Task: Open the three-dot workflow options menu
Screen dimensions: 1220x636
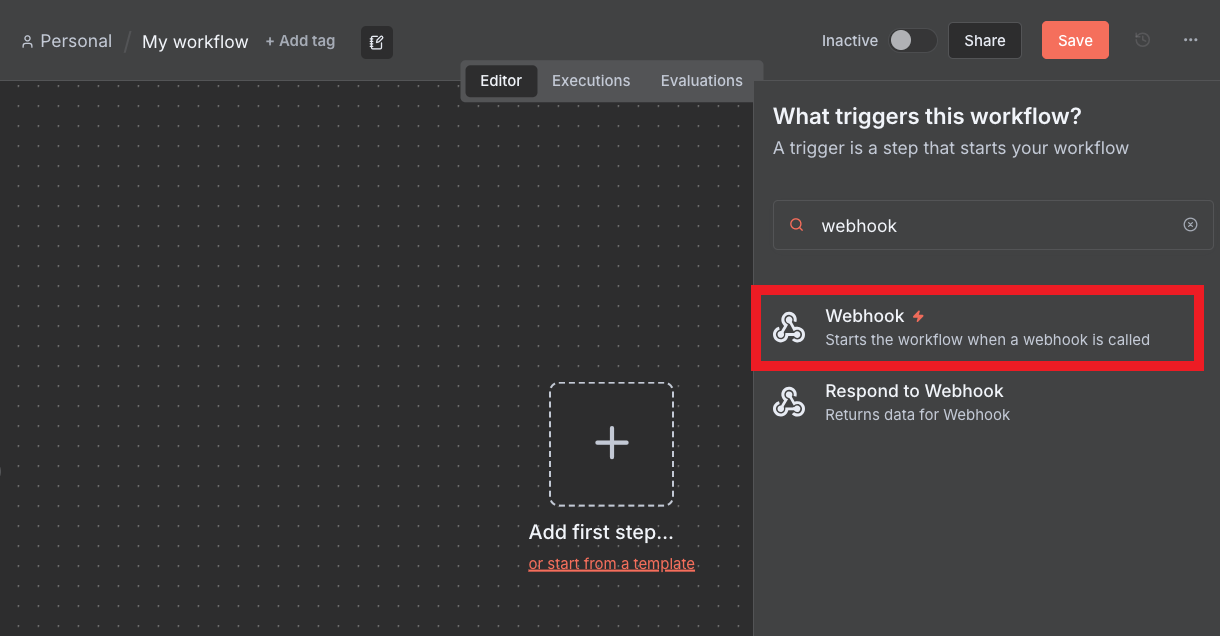Action: point(1189,40)
